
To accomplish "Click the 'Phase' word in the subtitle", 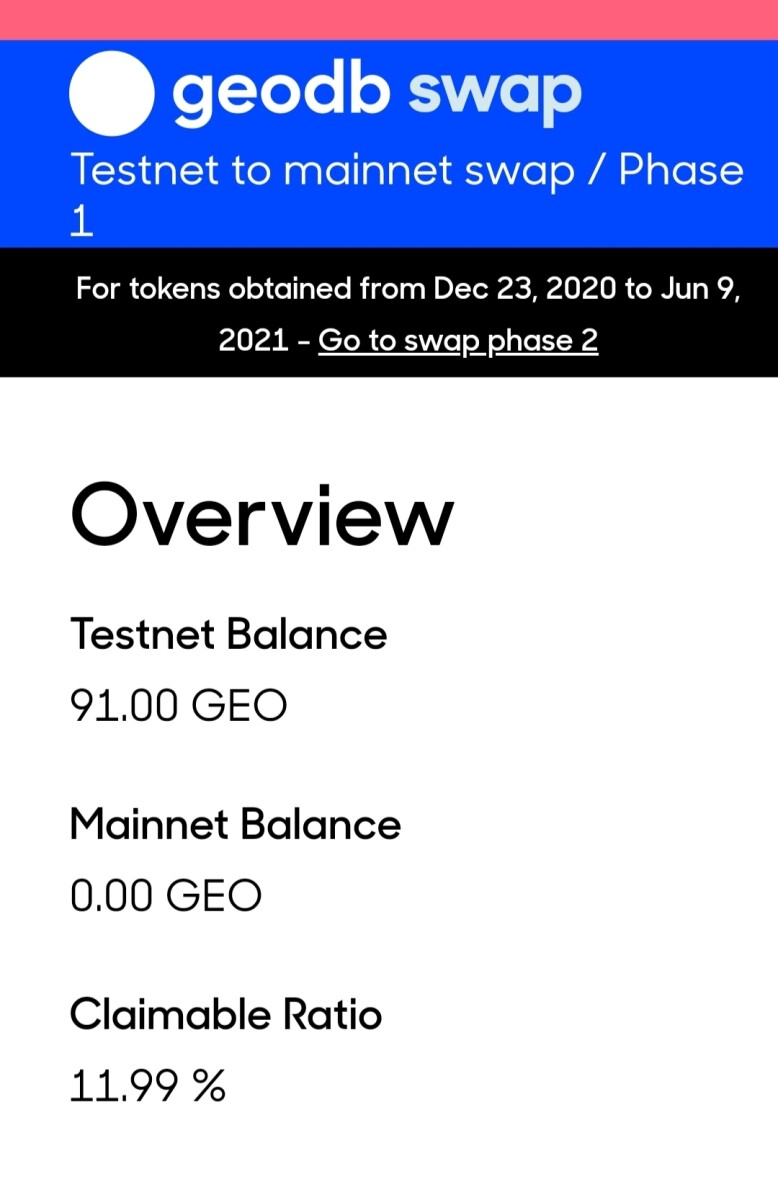I will (682, 171).
